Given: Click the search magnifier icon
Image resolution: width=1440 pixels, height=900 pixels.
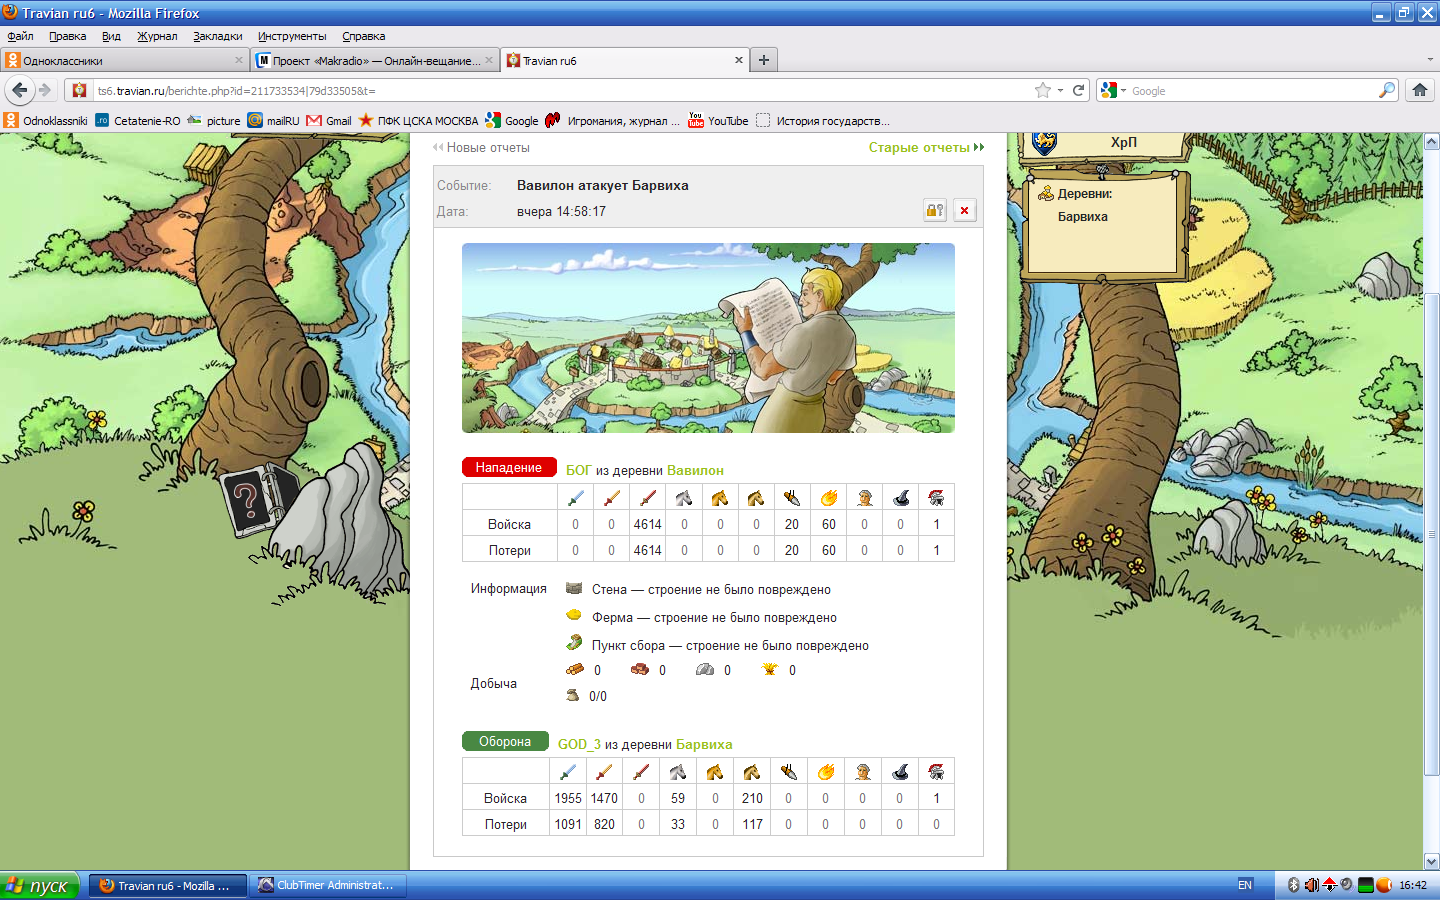Looking at the screenshot, I should click(x=1386, y=90).
